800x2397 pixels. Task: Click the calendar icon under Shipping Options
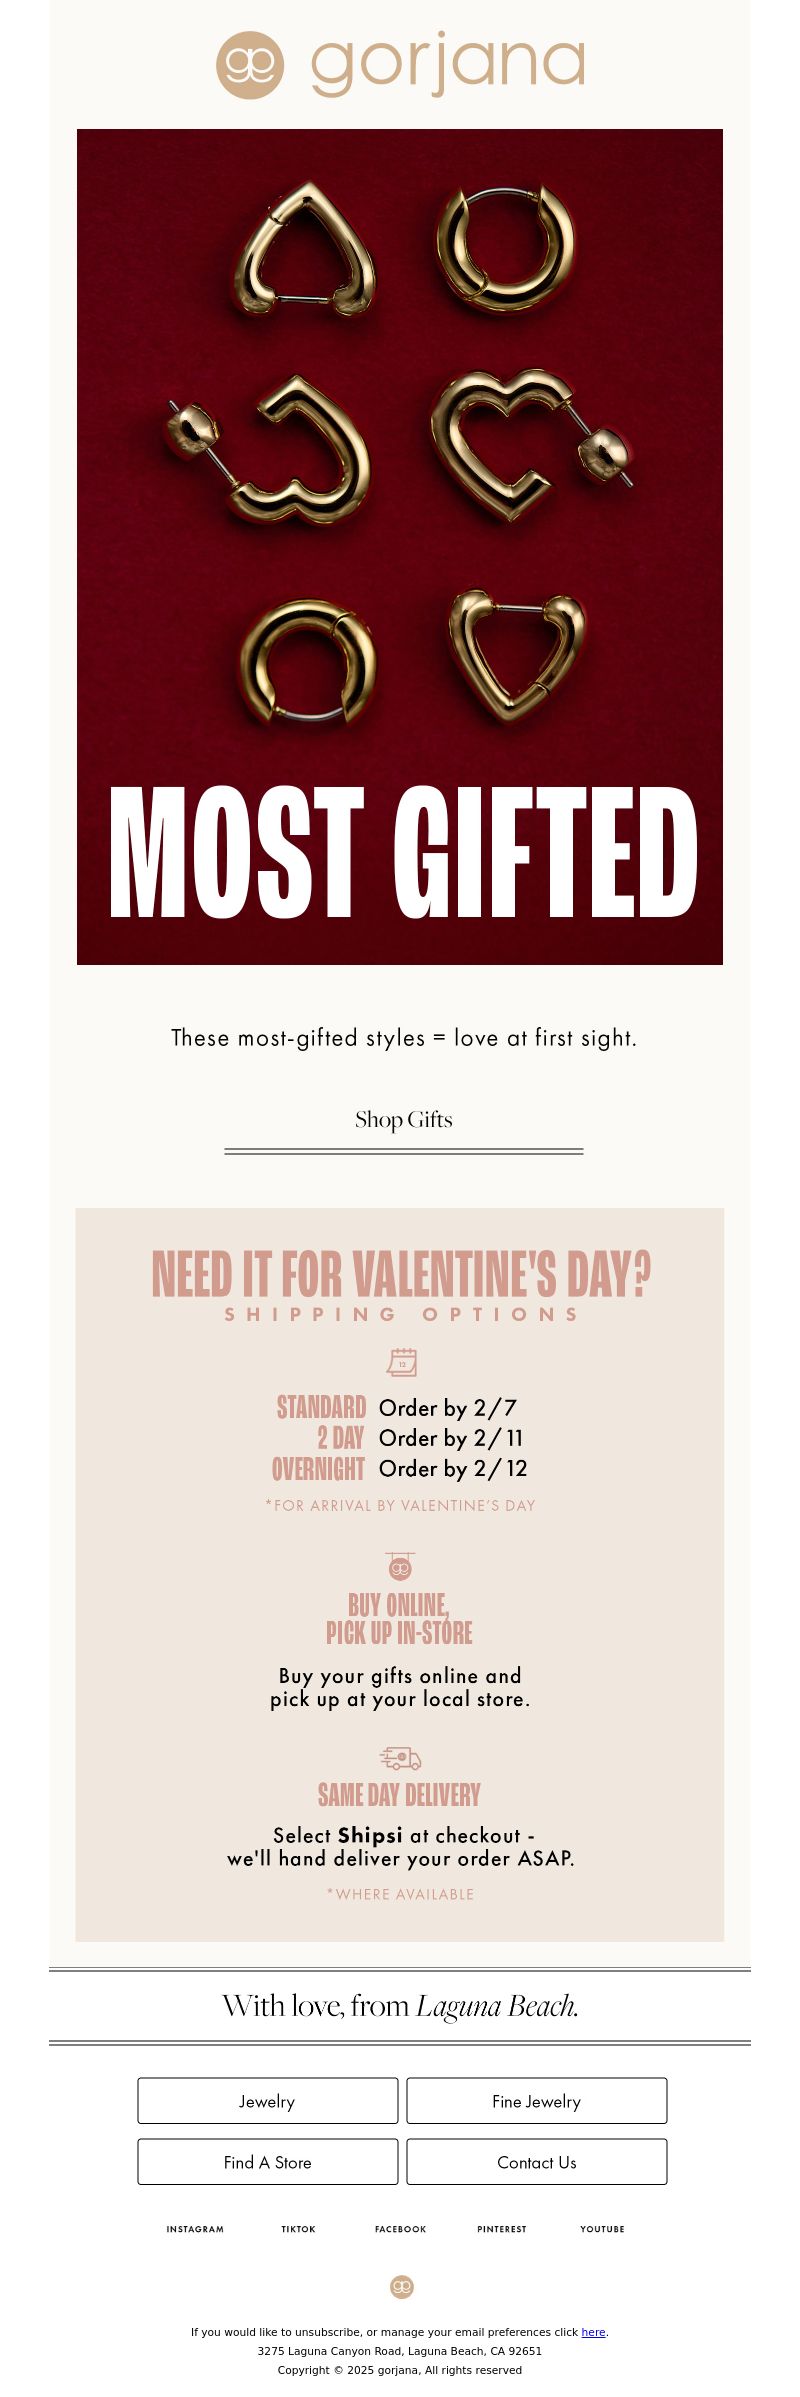point(401,1361)
